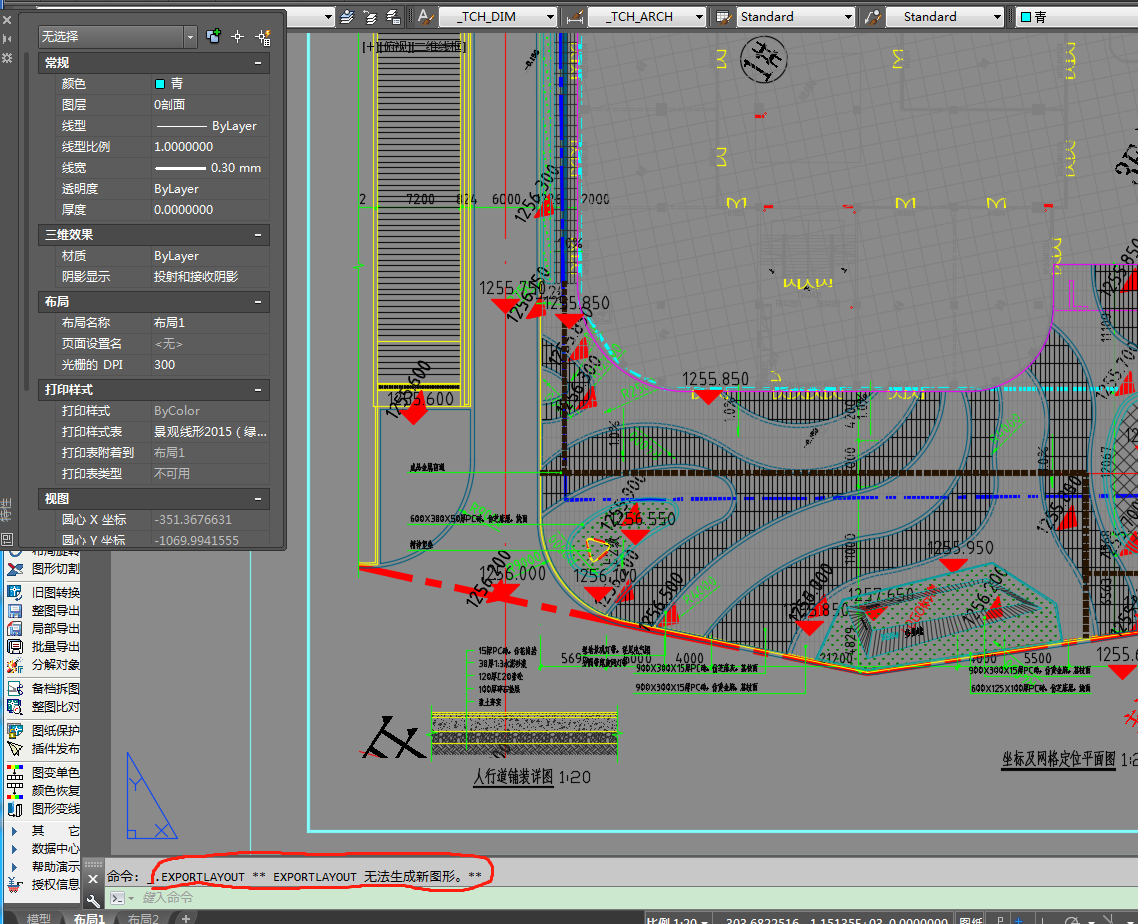Toggle the PICKADD icon in properties panel
Screen dimensions: 1138x924
point(213,37)
